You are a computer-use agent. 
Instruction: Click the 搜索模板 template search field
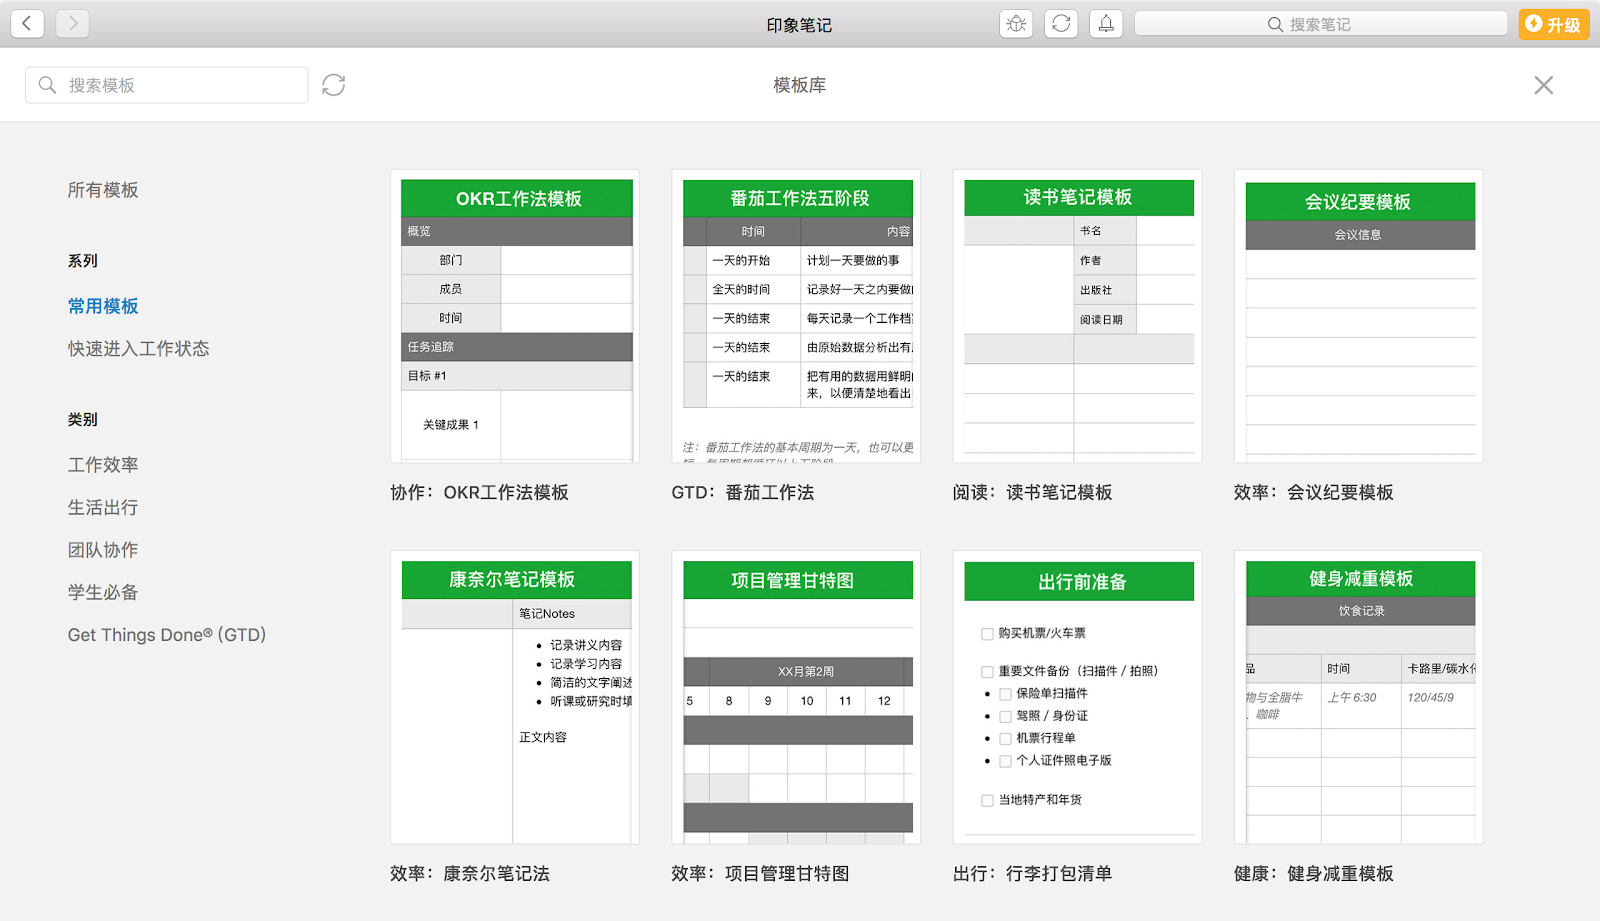coord(167,85)
